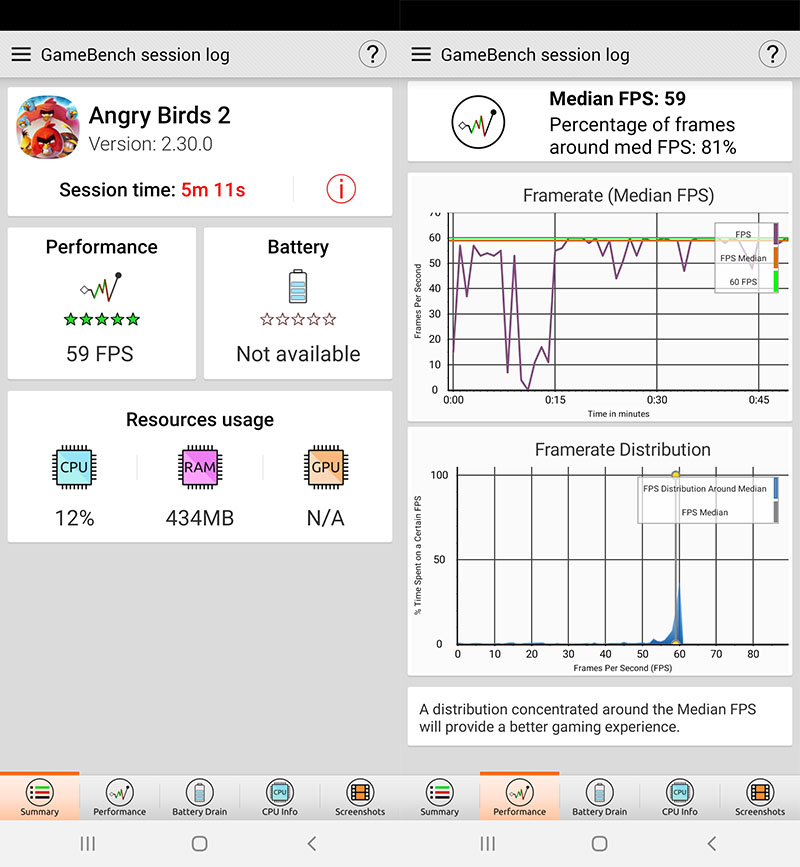Open CPU Info tab on left screen
The image size is (800, 867).
point(280,796)
